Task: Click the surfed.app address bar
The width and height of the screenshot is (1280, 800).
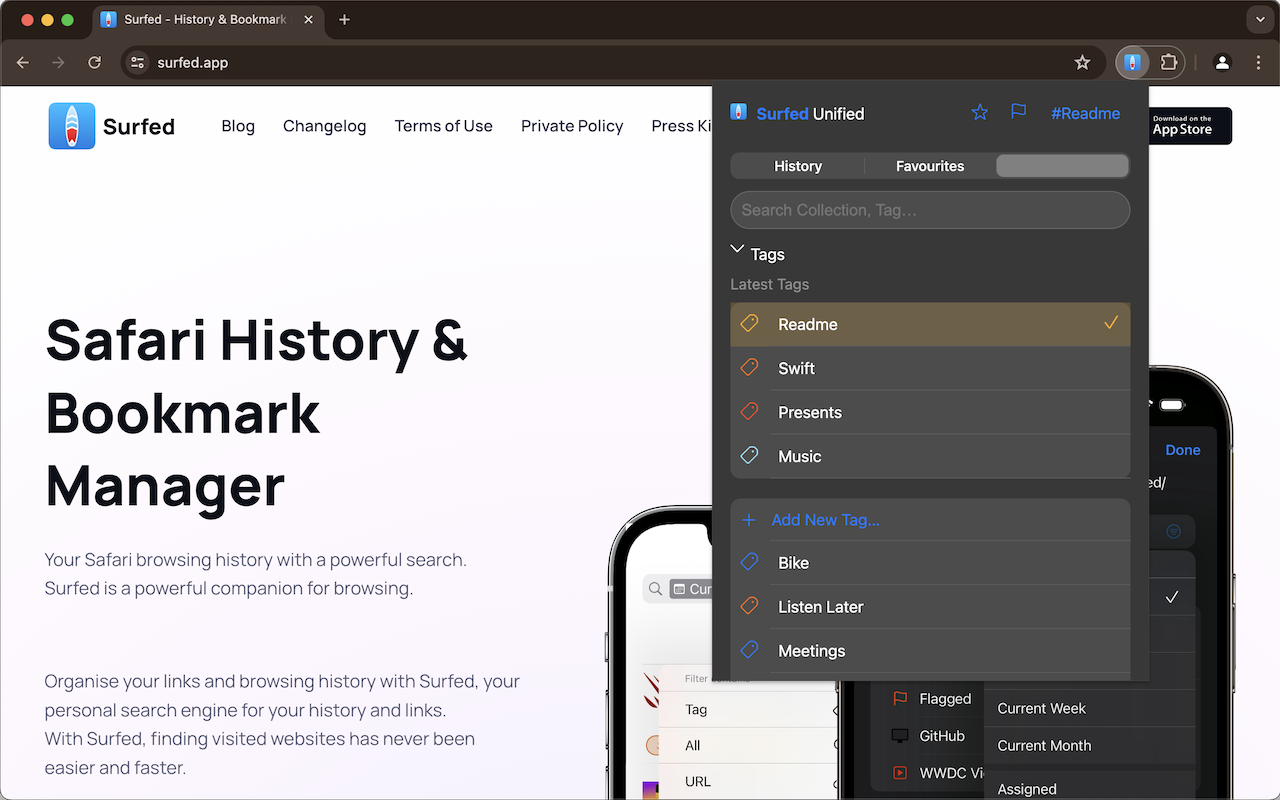Action: (612, 62)
